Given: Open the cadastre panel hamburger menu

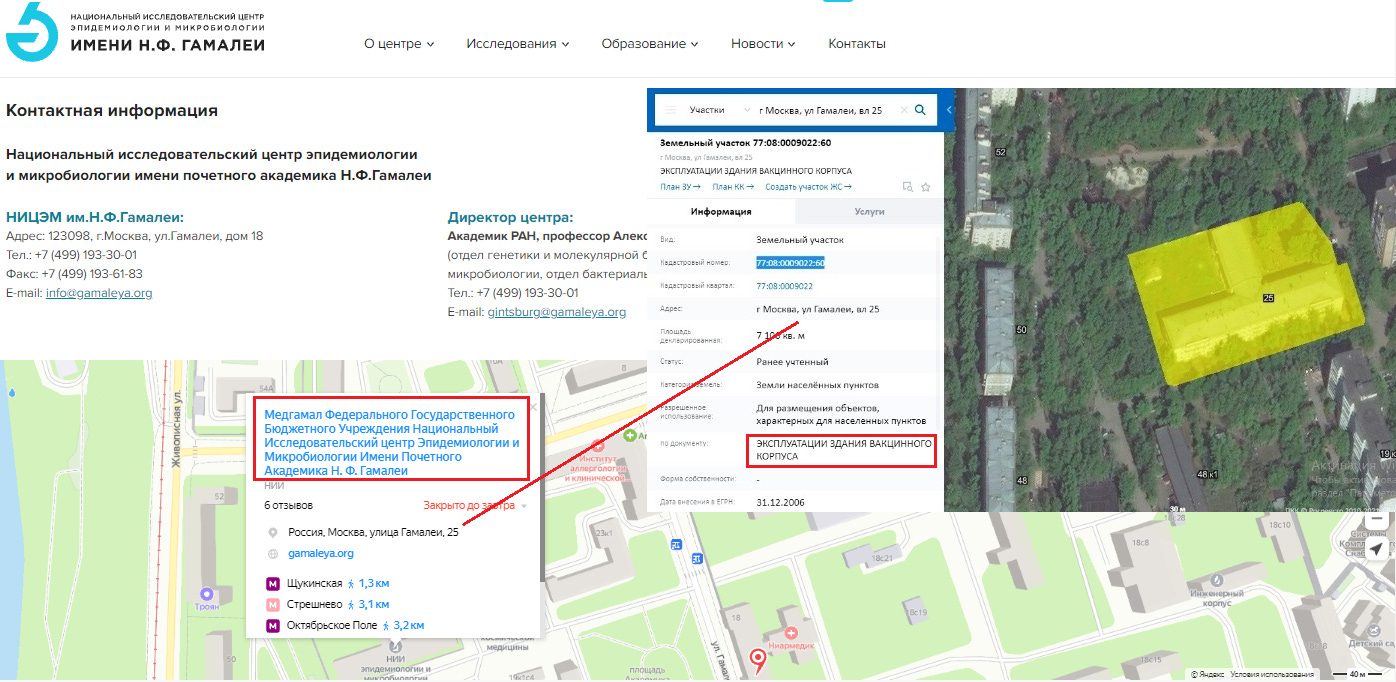Looking at the screenshot, I should tap(671, 110).
